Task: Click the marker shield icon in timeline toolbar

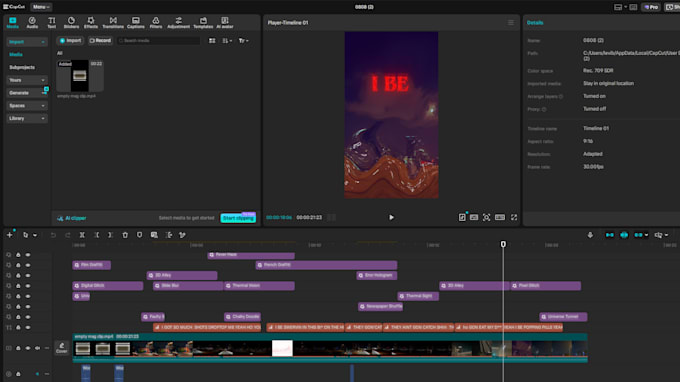Action: coord(139,235)
